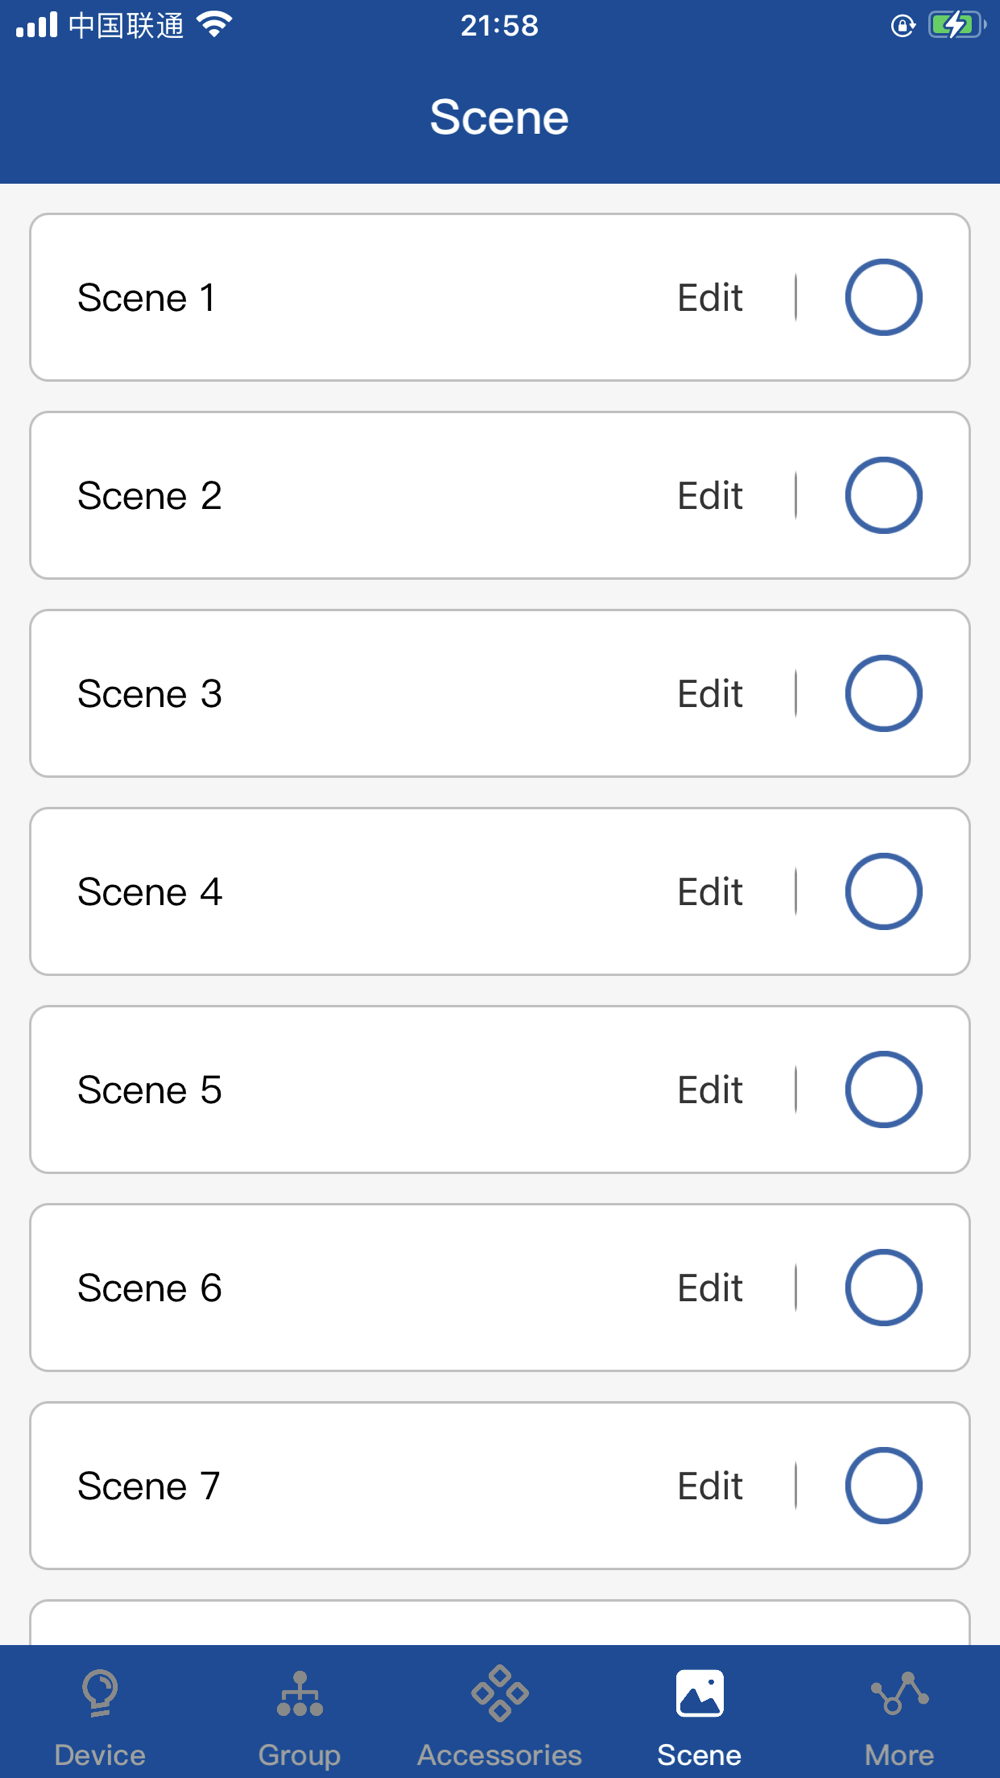Activate Scene 1 radio circle
The height and width of the screenshot is (1778, 1000).
click(x=883, y=297)
